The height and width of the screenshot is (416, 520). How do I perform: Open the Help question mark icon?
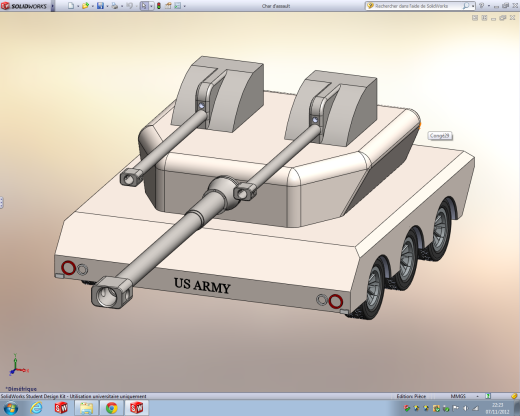click(481, 6)
